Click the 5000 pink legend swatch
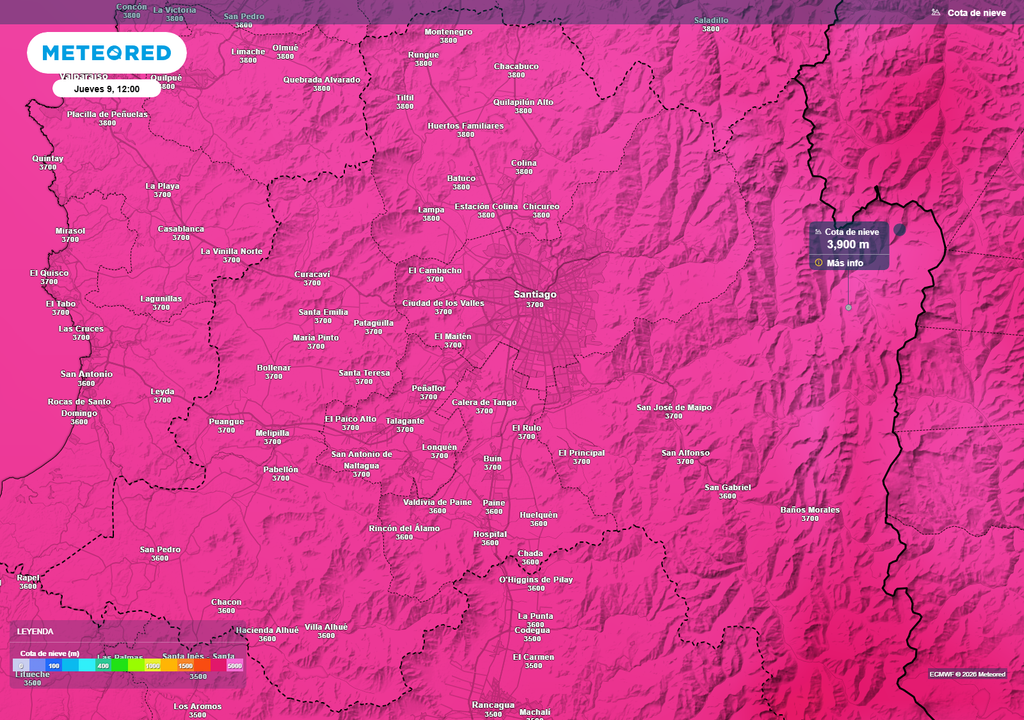This screenshot has height=720, width=1024. coord(234,665)
